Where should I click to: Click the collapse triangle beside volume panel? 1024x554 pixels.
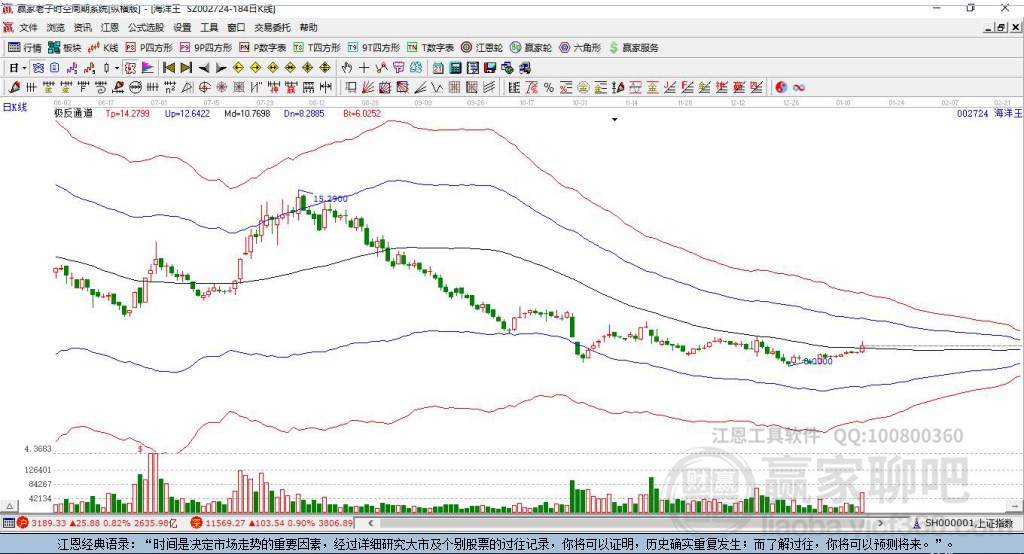(9, 506)
